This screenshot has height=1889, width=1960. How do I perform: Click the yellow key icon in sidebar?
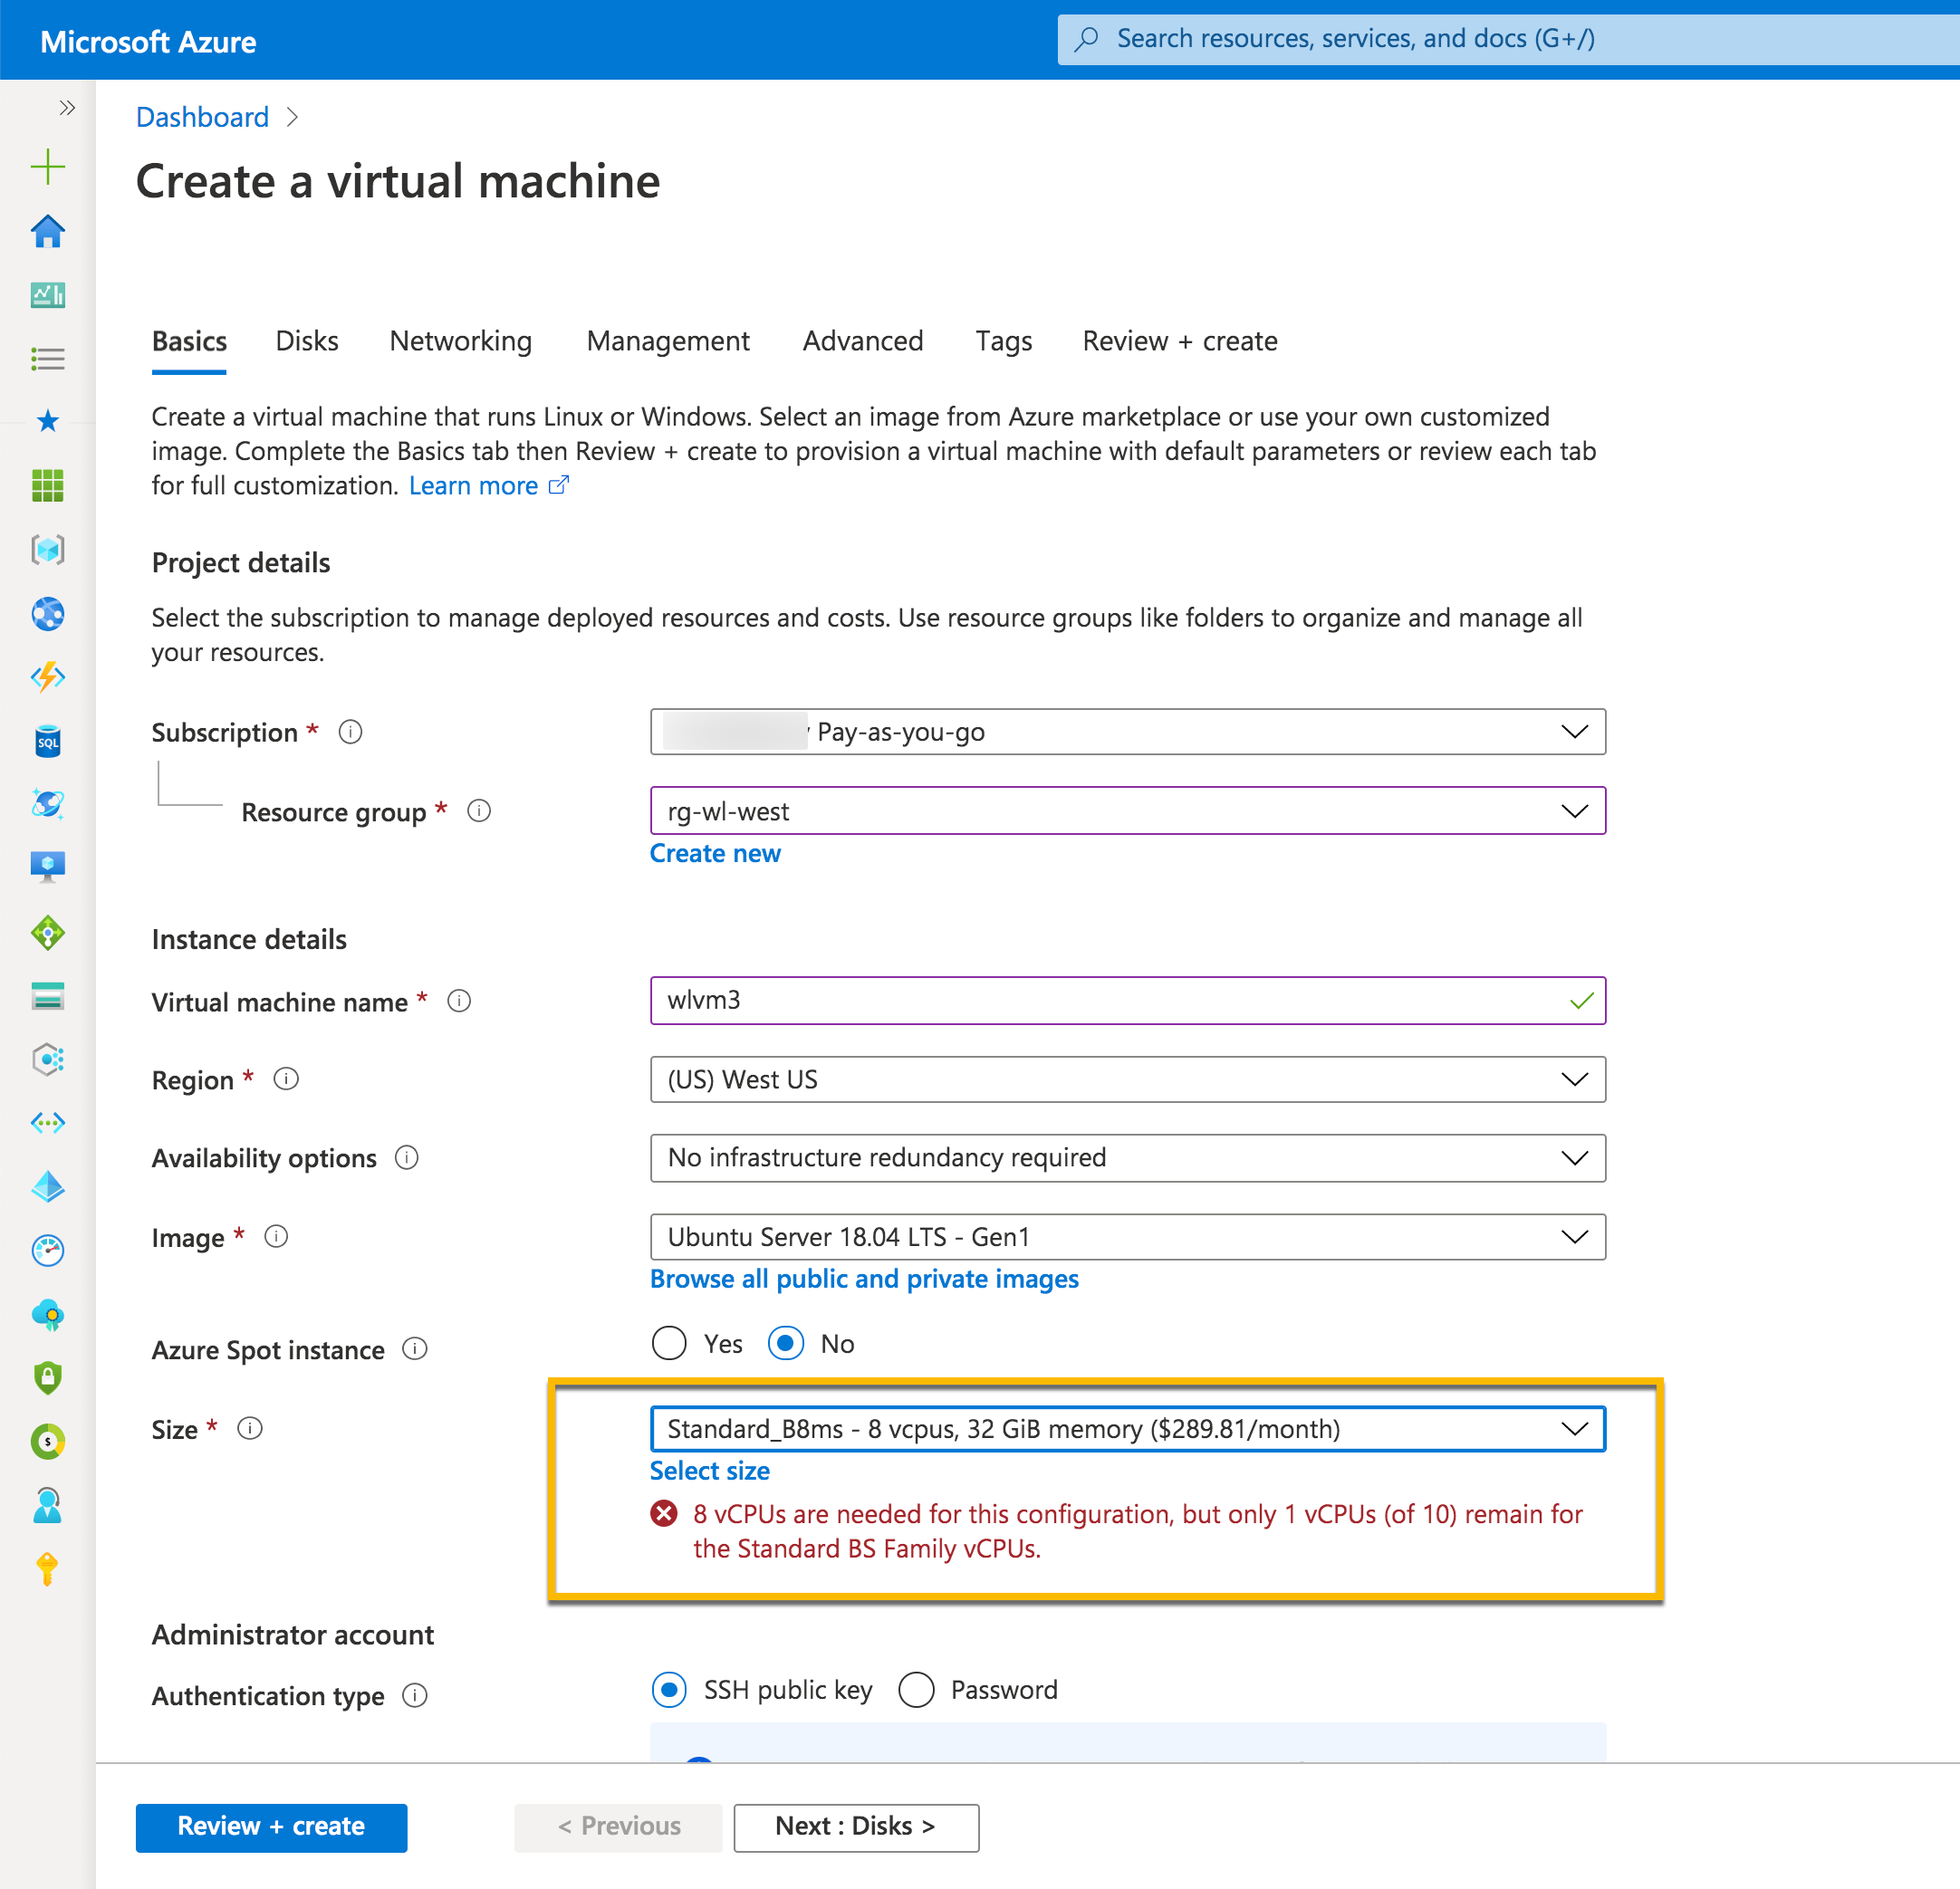47,1569
